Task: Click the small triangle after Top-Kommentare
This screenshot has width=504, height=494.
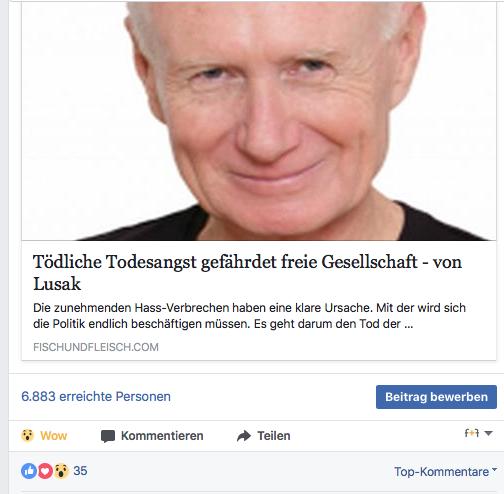Action: click(x=494, y=470)
